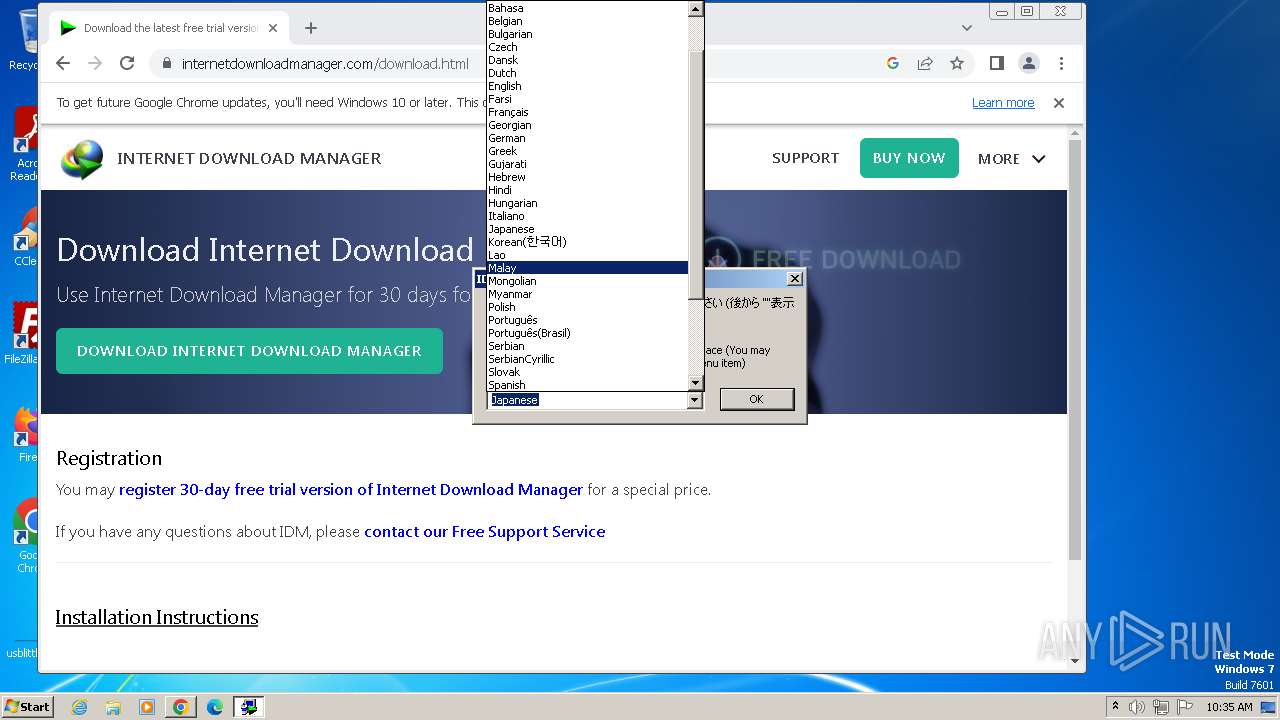Choose Japanese in the dropdown list
This screenshot has height=720, width=1280.
[x=588, y=229]
